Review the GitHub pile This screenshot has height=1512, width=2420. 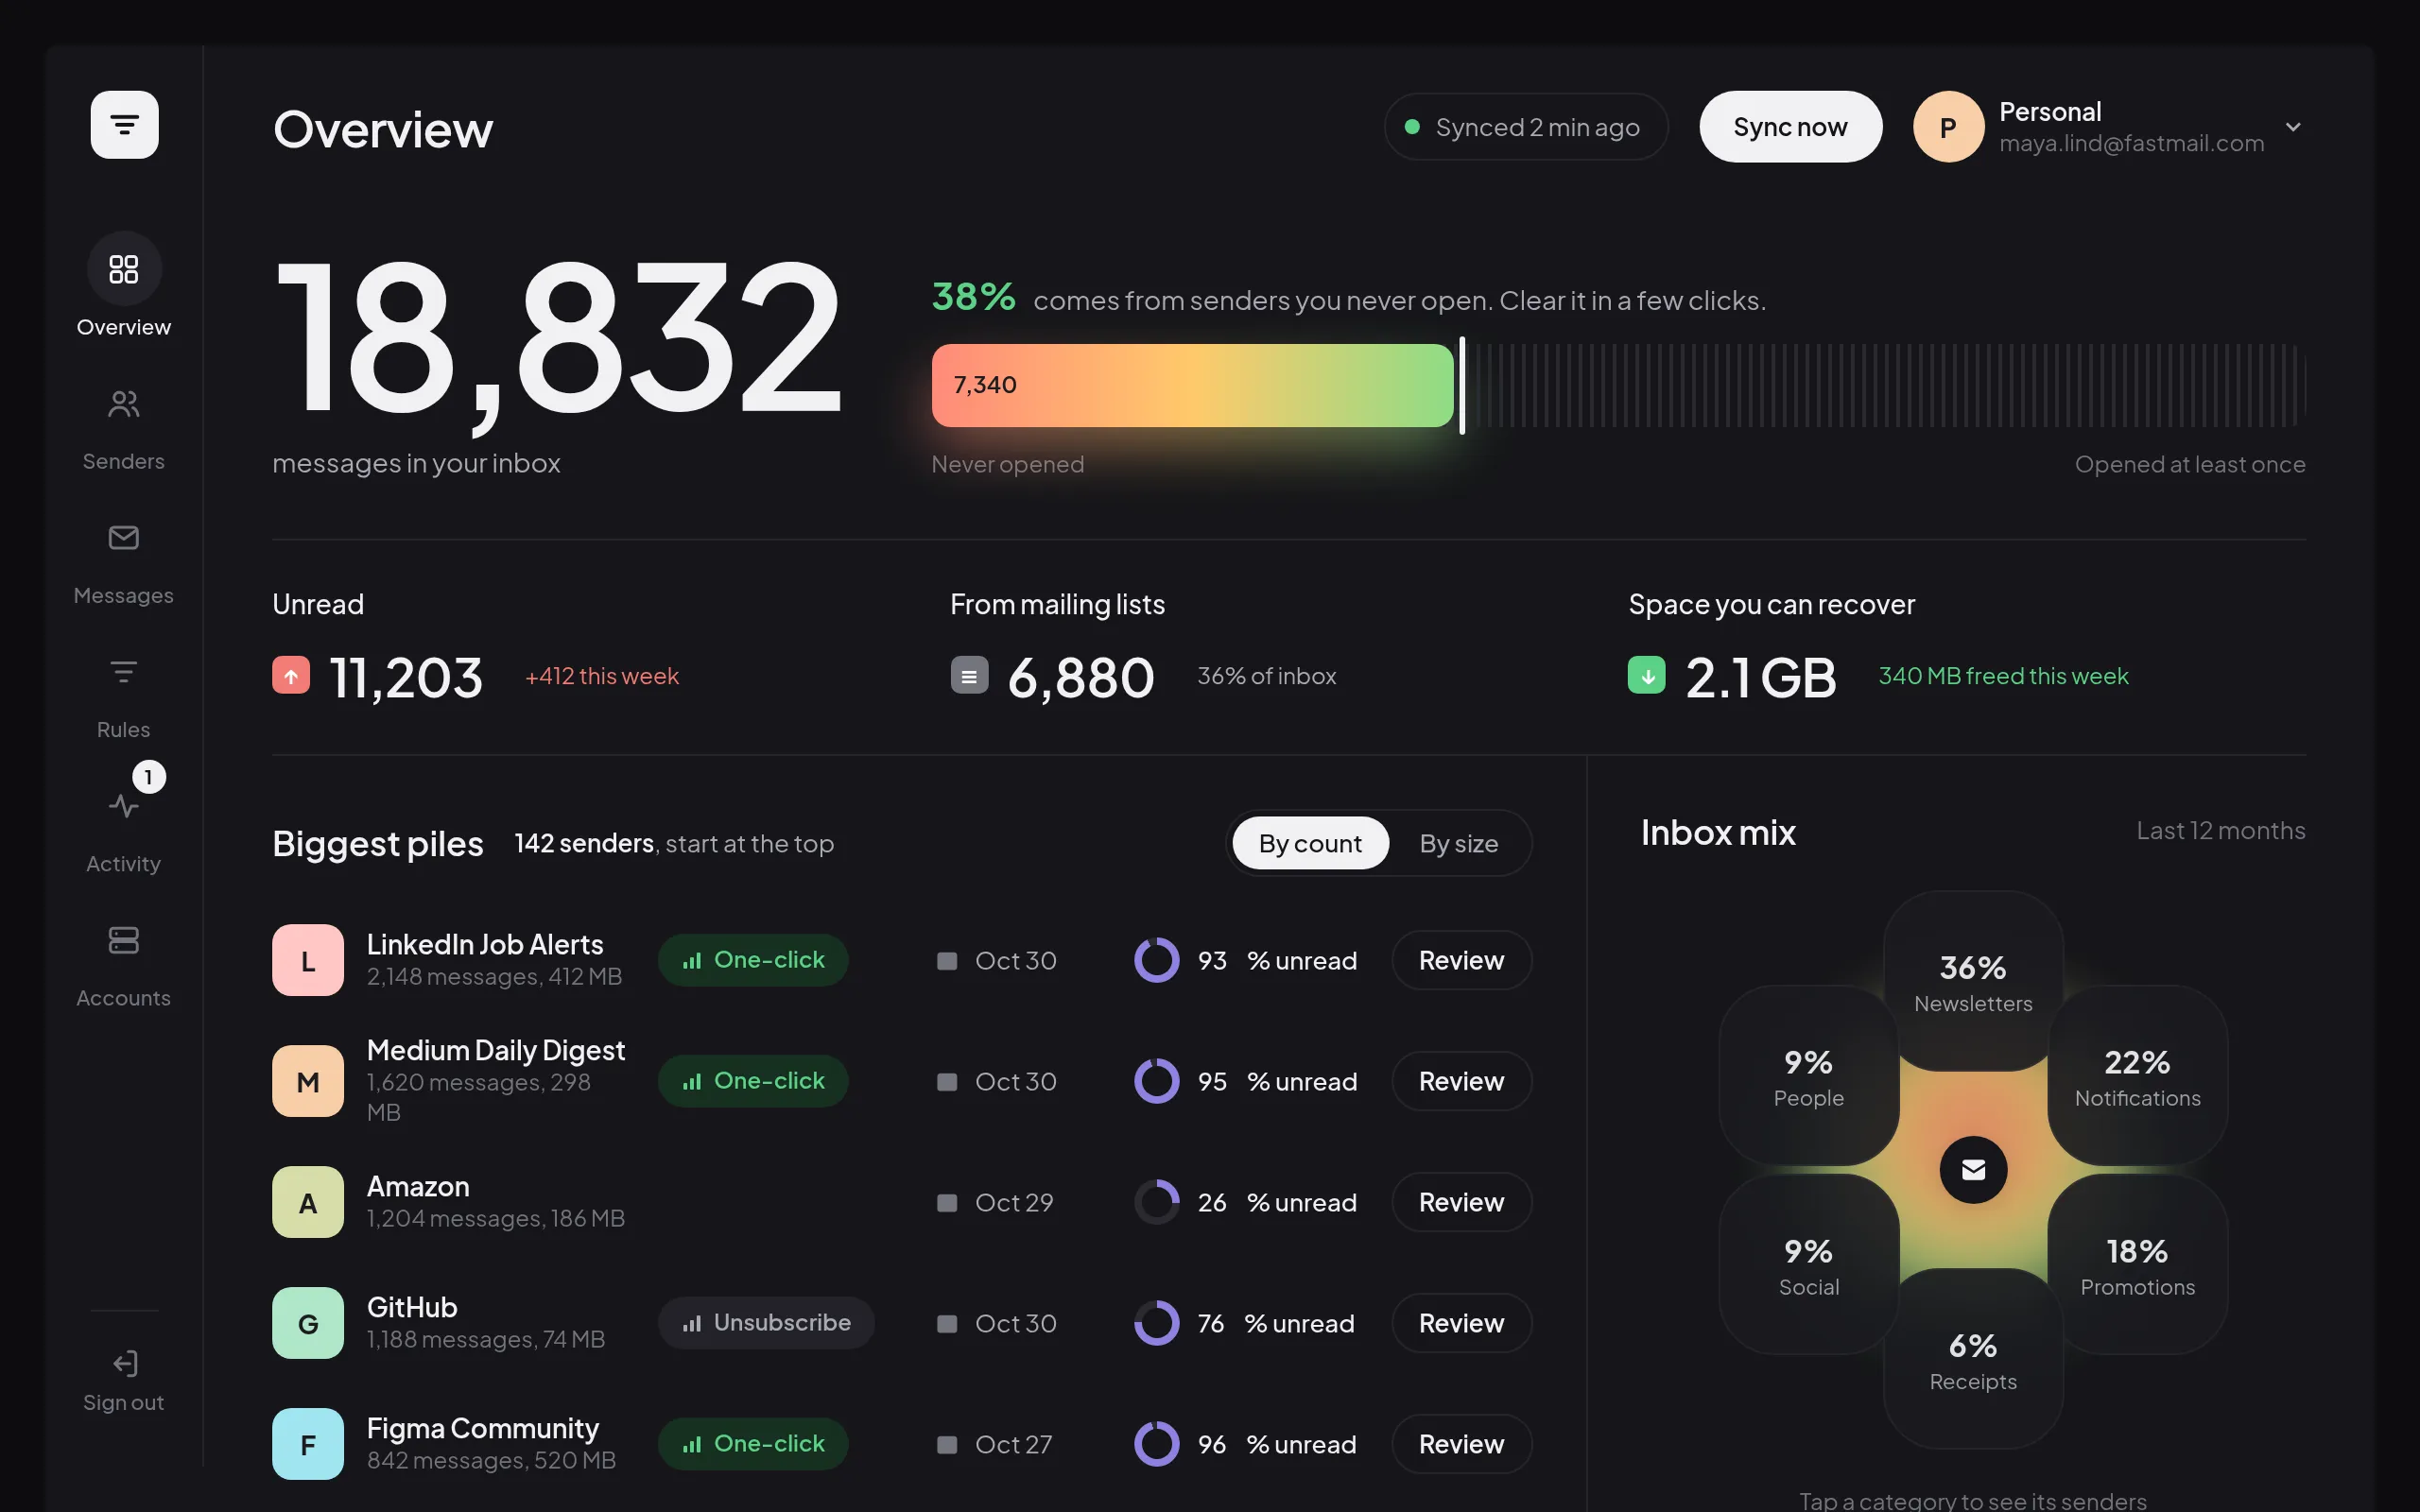click(1461, 1323)
